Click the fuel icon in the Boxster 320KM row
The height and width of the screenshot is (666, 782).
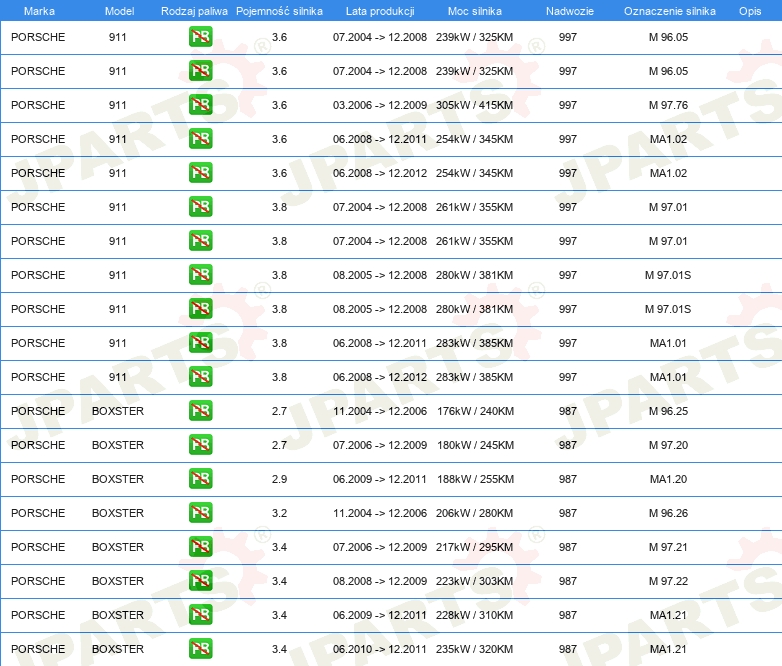point(200,649)
